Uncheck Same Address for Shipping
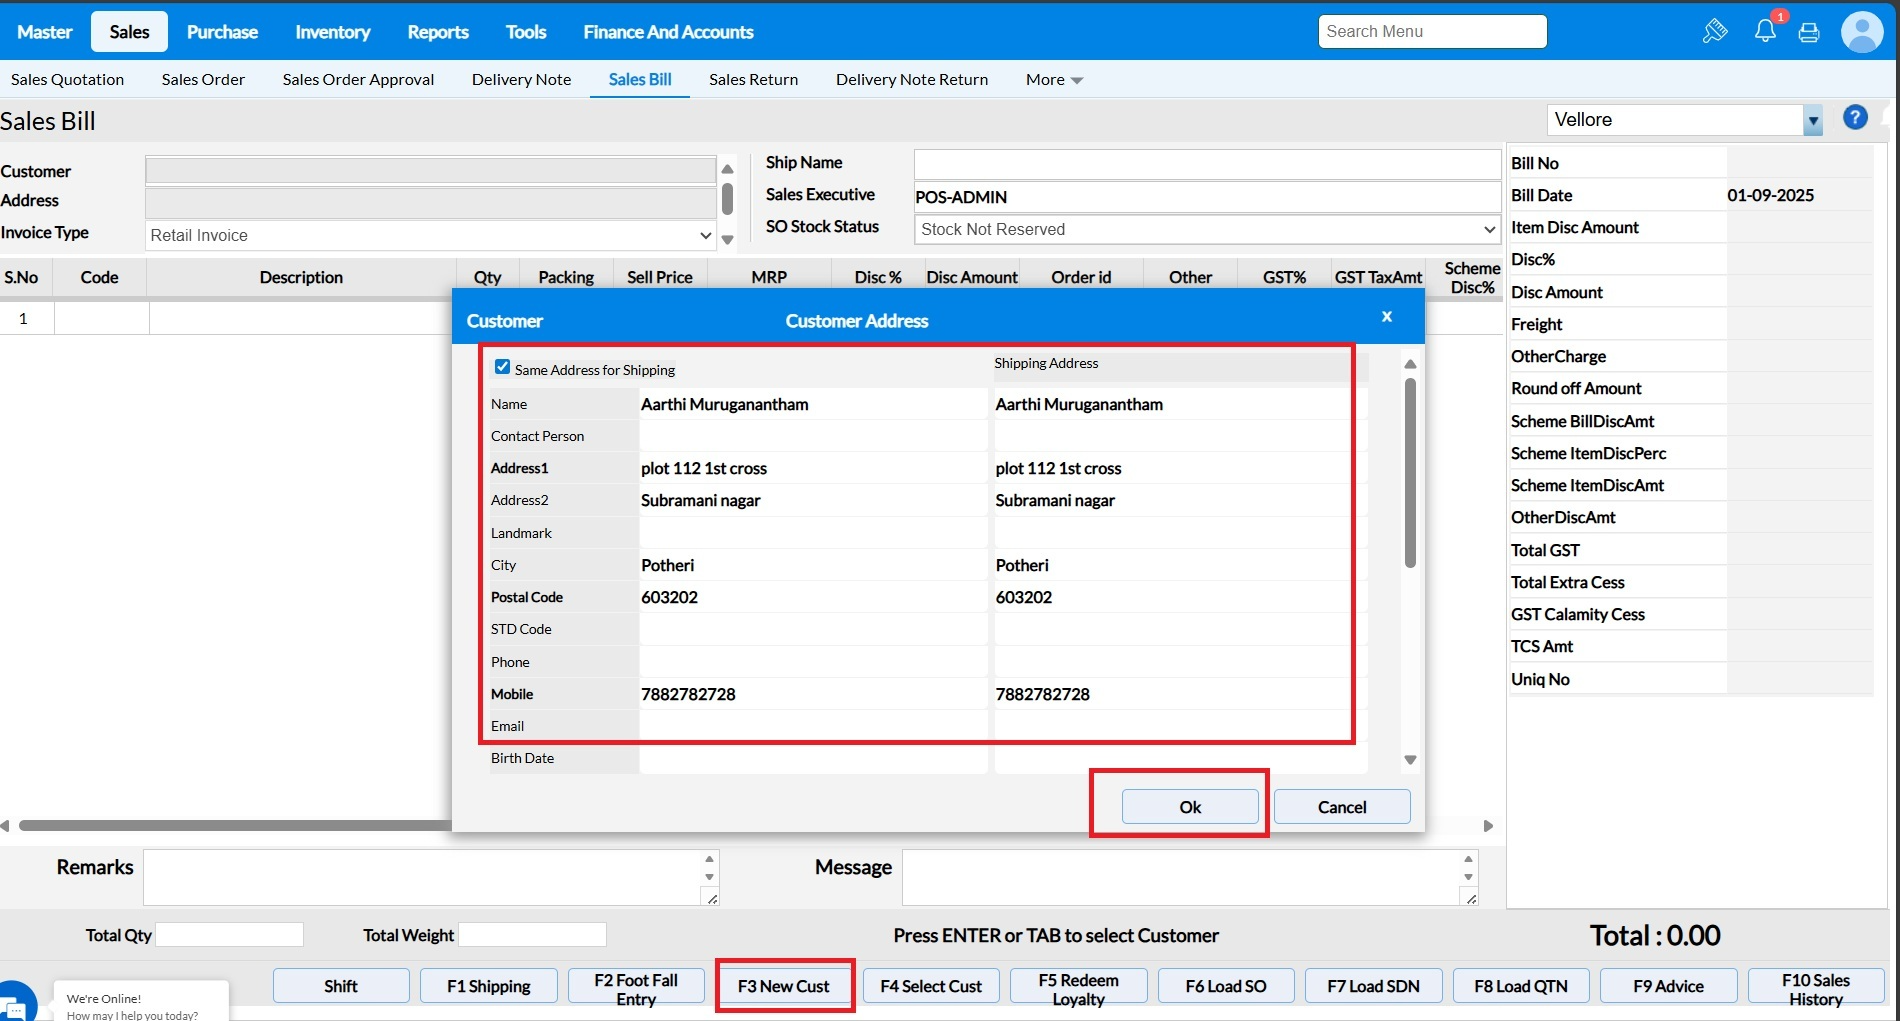The width and height of the screenshot is (1900, 1021). pos(503,367)
